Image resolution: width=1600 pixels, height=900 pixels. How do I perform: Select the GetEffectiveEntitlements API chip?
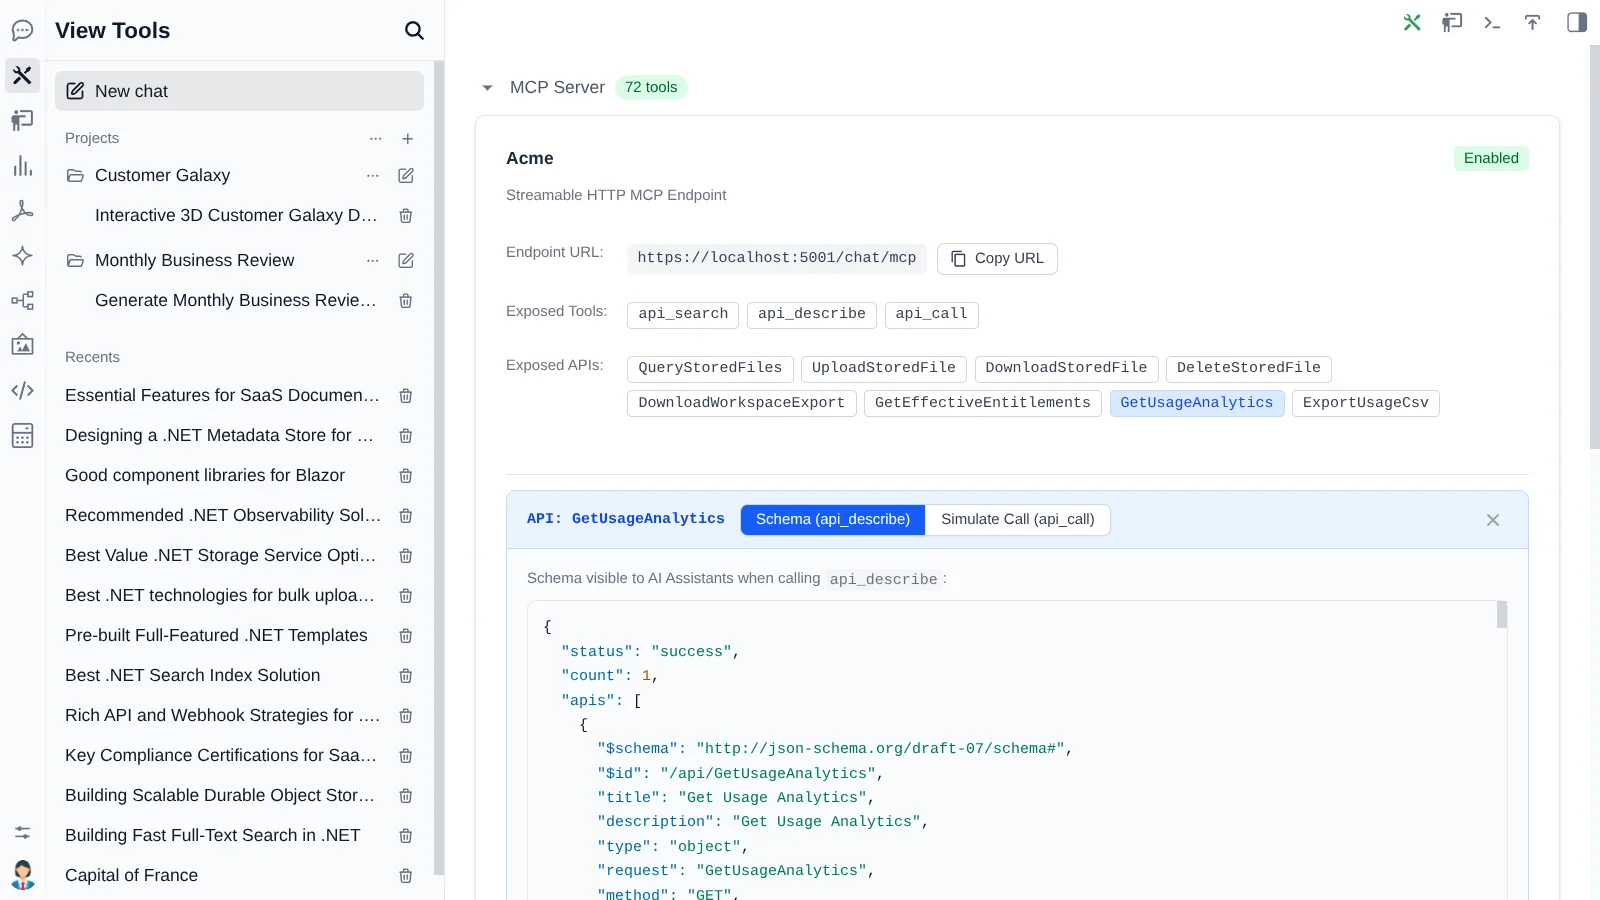[983, 403]
